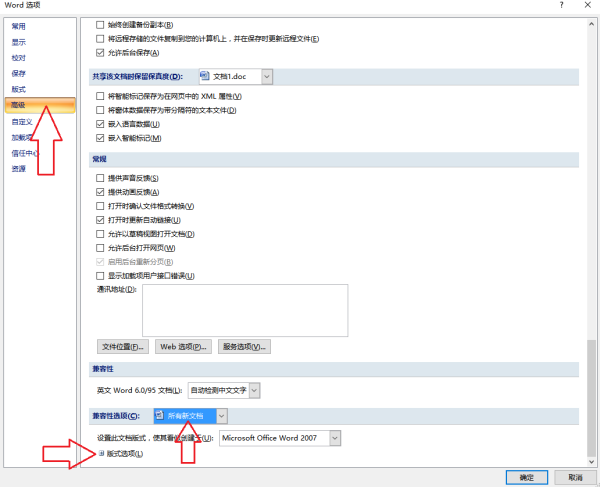Enable 显示加载项用户接口错误 checkbox
This screenshot has height=487, width=600.
[100, 276]
